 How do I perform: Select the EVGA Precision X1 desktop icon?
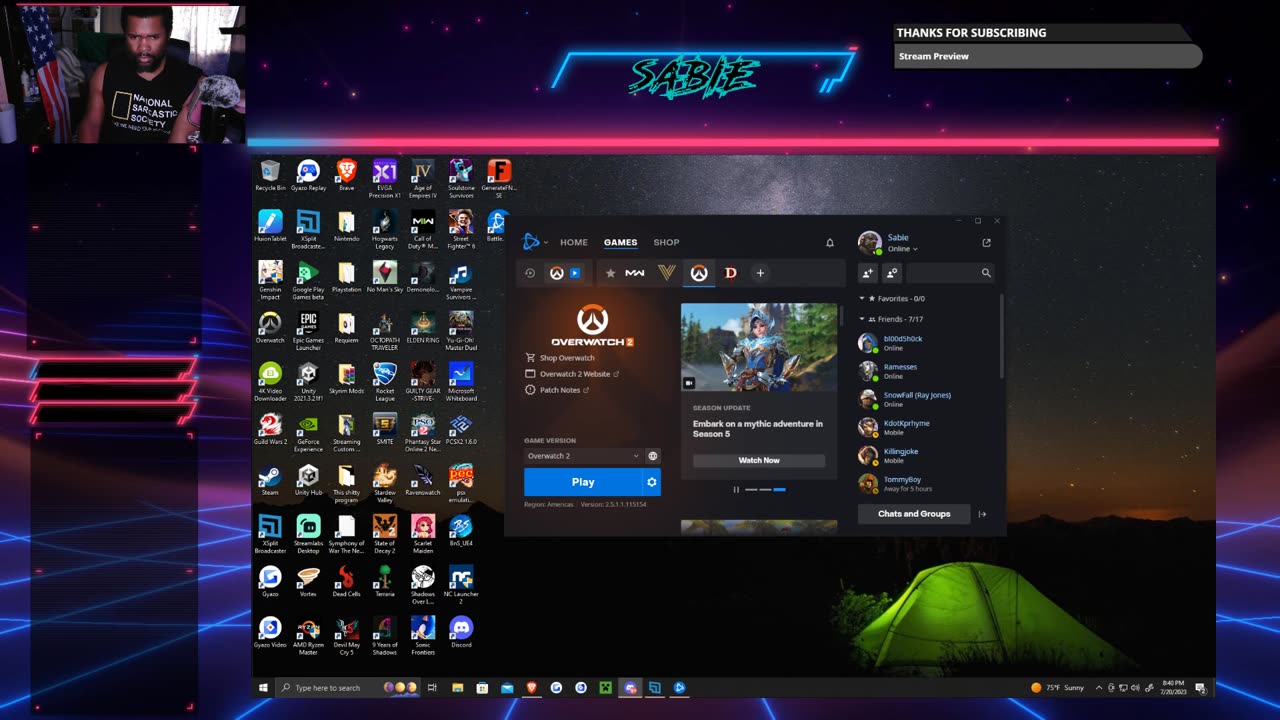(x=384, y=178)
